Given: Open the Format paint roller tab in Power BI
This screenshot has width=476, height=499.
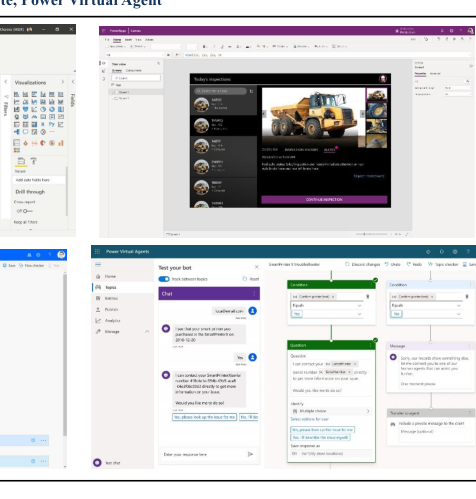Looking at the screenshot, I should coord(34,161).
